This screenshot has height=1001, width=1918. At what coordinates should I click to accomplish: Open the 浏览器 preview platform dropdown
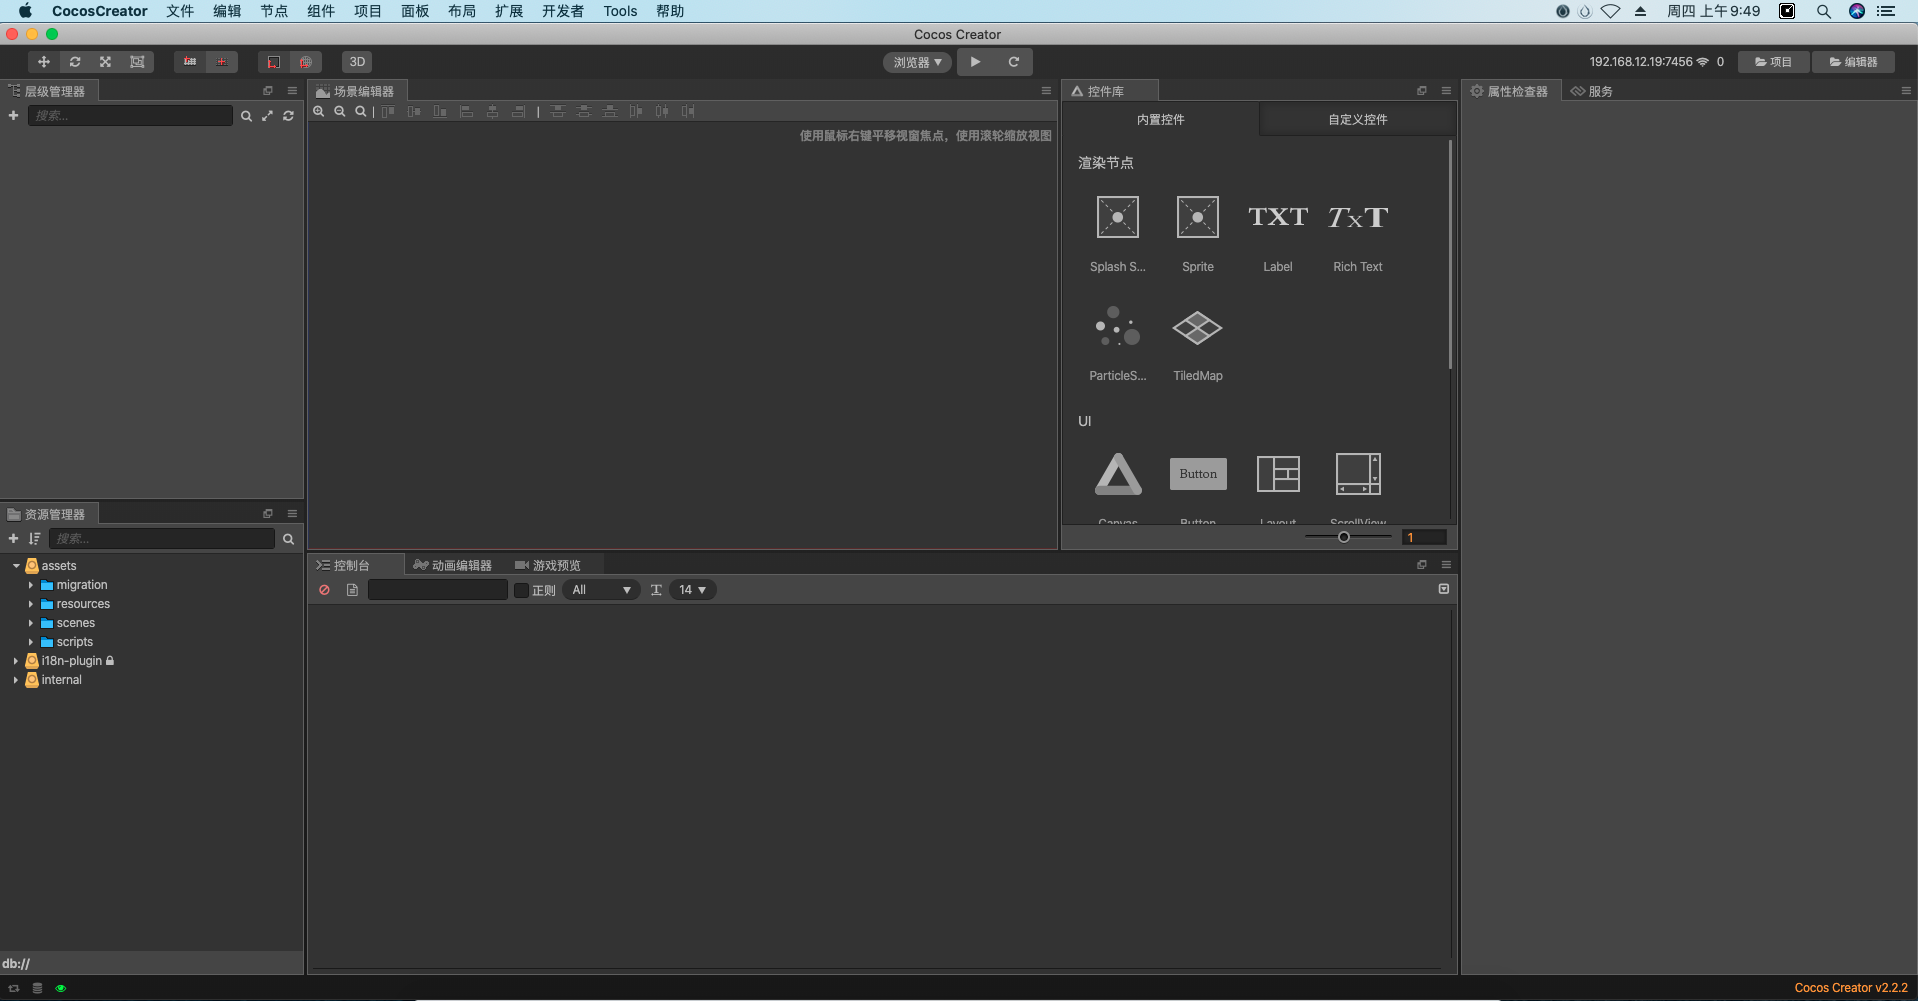[917, 62]
